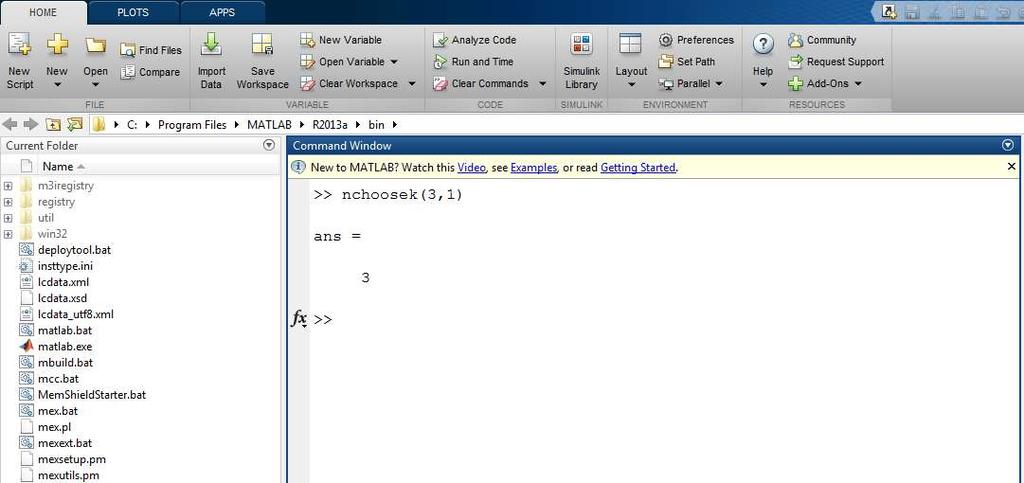This screenshot has height=483, width=1024.
Task: Select lcdata.xml file
Action: pos(63,282)
